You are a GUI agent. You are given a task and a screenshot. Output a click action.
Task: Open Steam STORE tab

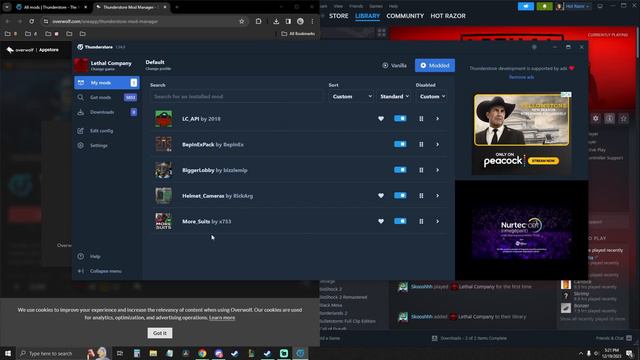339,16
